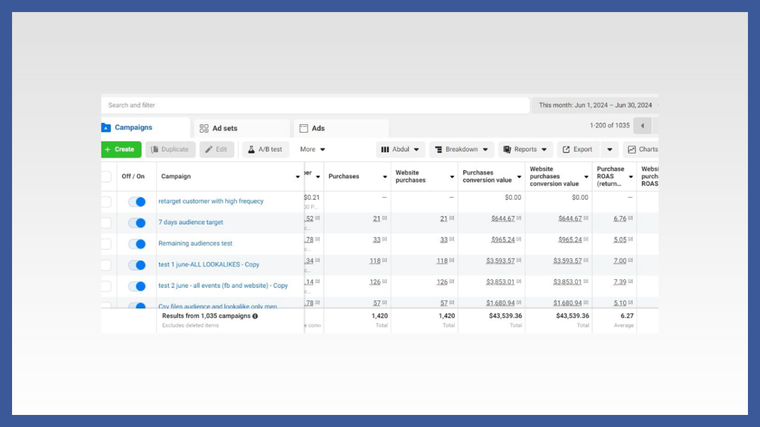Tick the checkbox for Remaining audiences test row
This screenshot has width=760, height=427.
pos(106,244)
